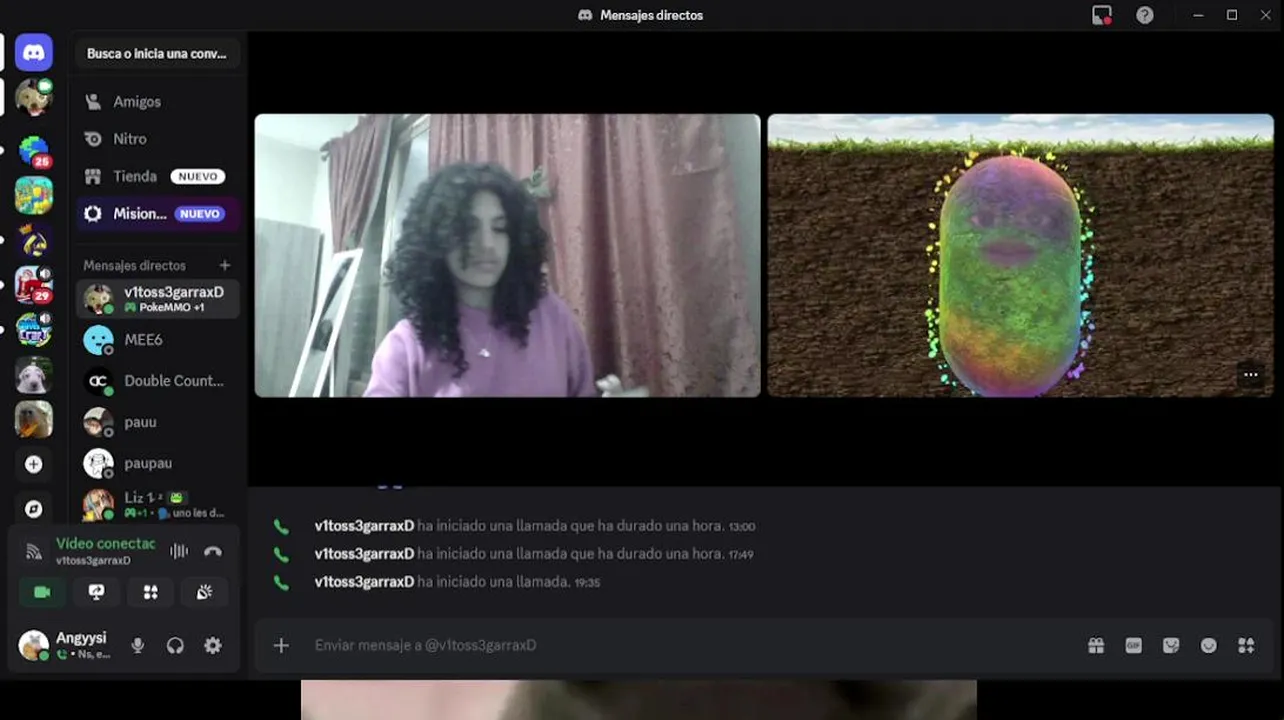
Task: Open Discord home direct messages icon
Action: coord(34,53)
